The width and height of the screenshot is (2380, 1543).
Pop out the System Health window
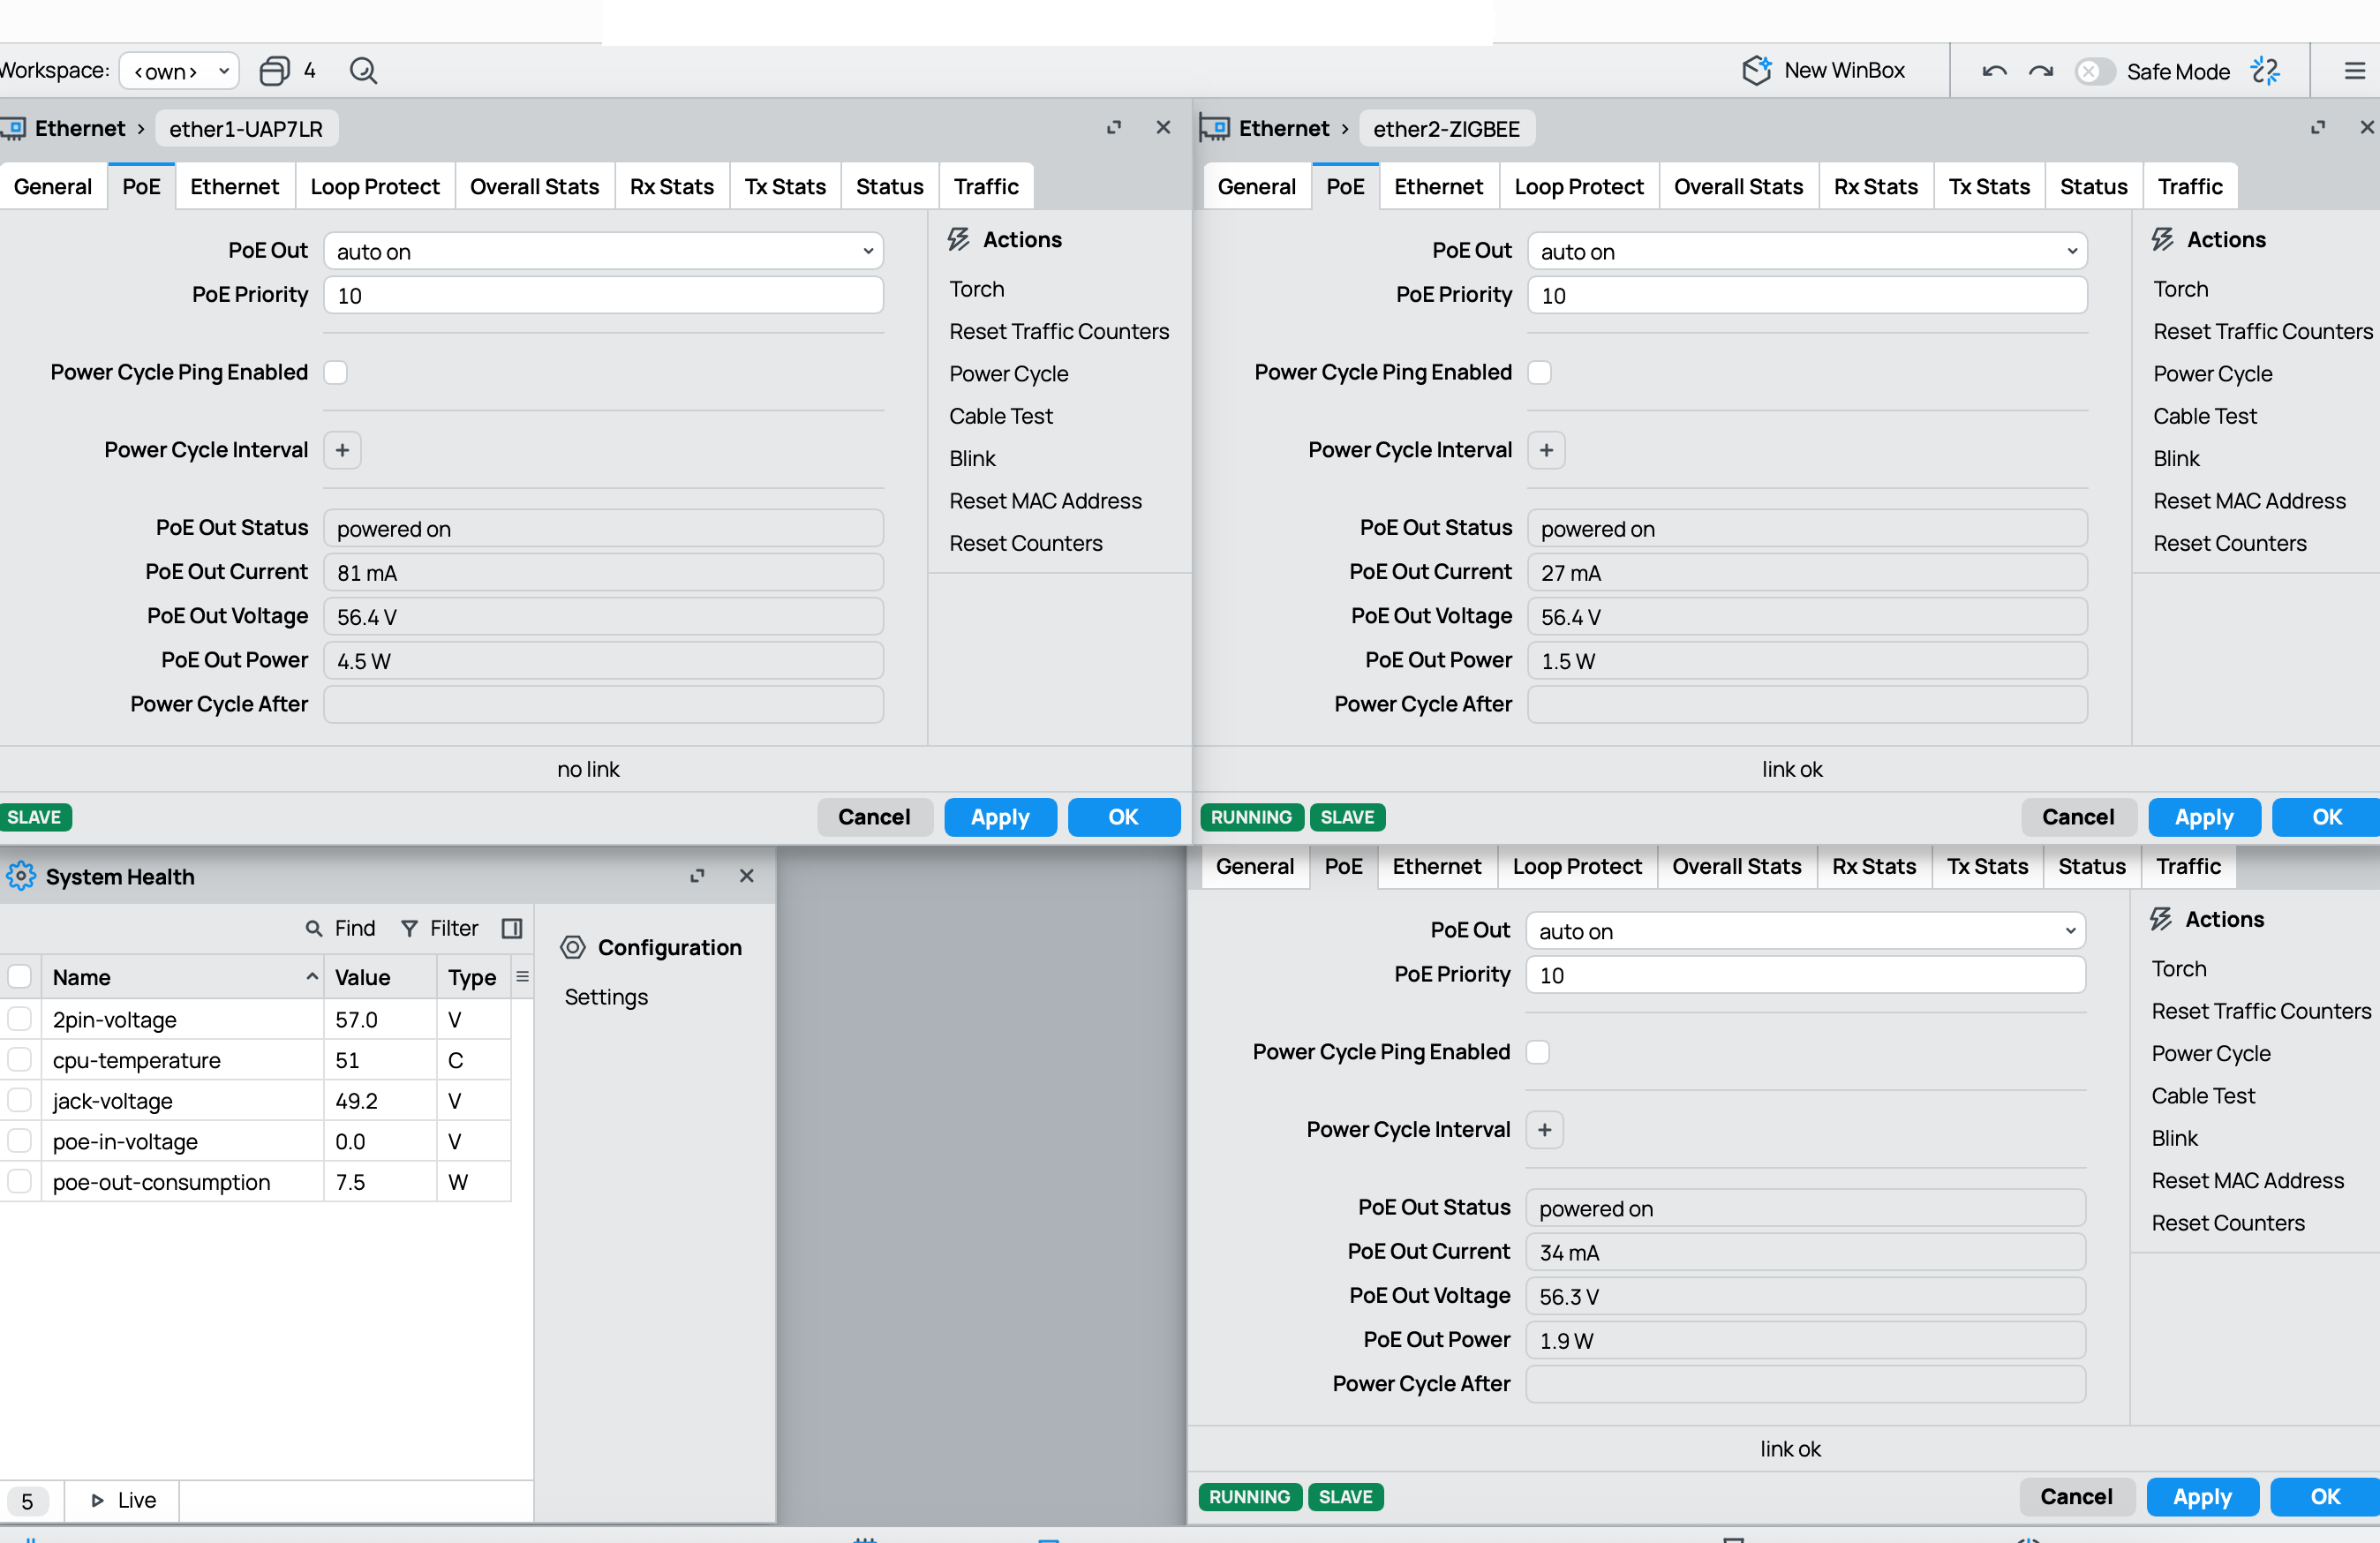tap(697, 876)
